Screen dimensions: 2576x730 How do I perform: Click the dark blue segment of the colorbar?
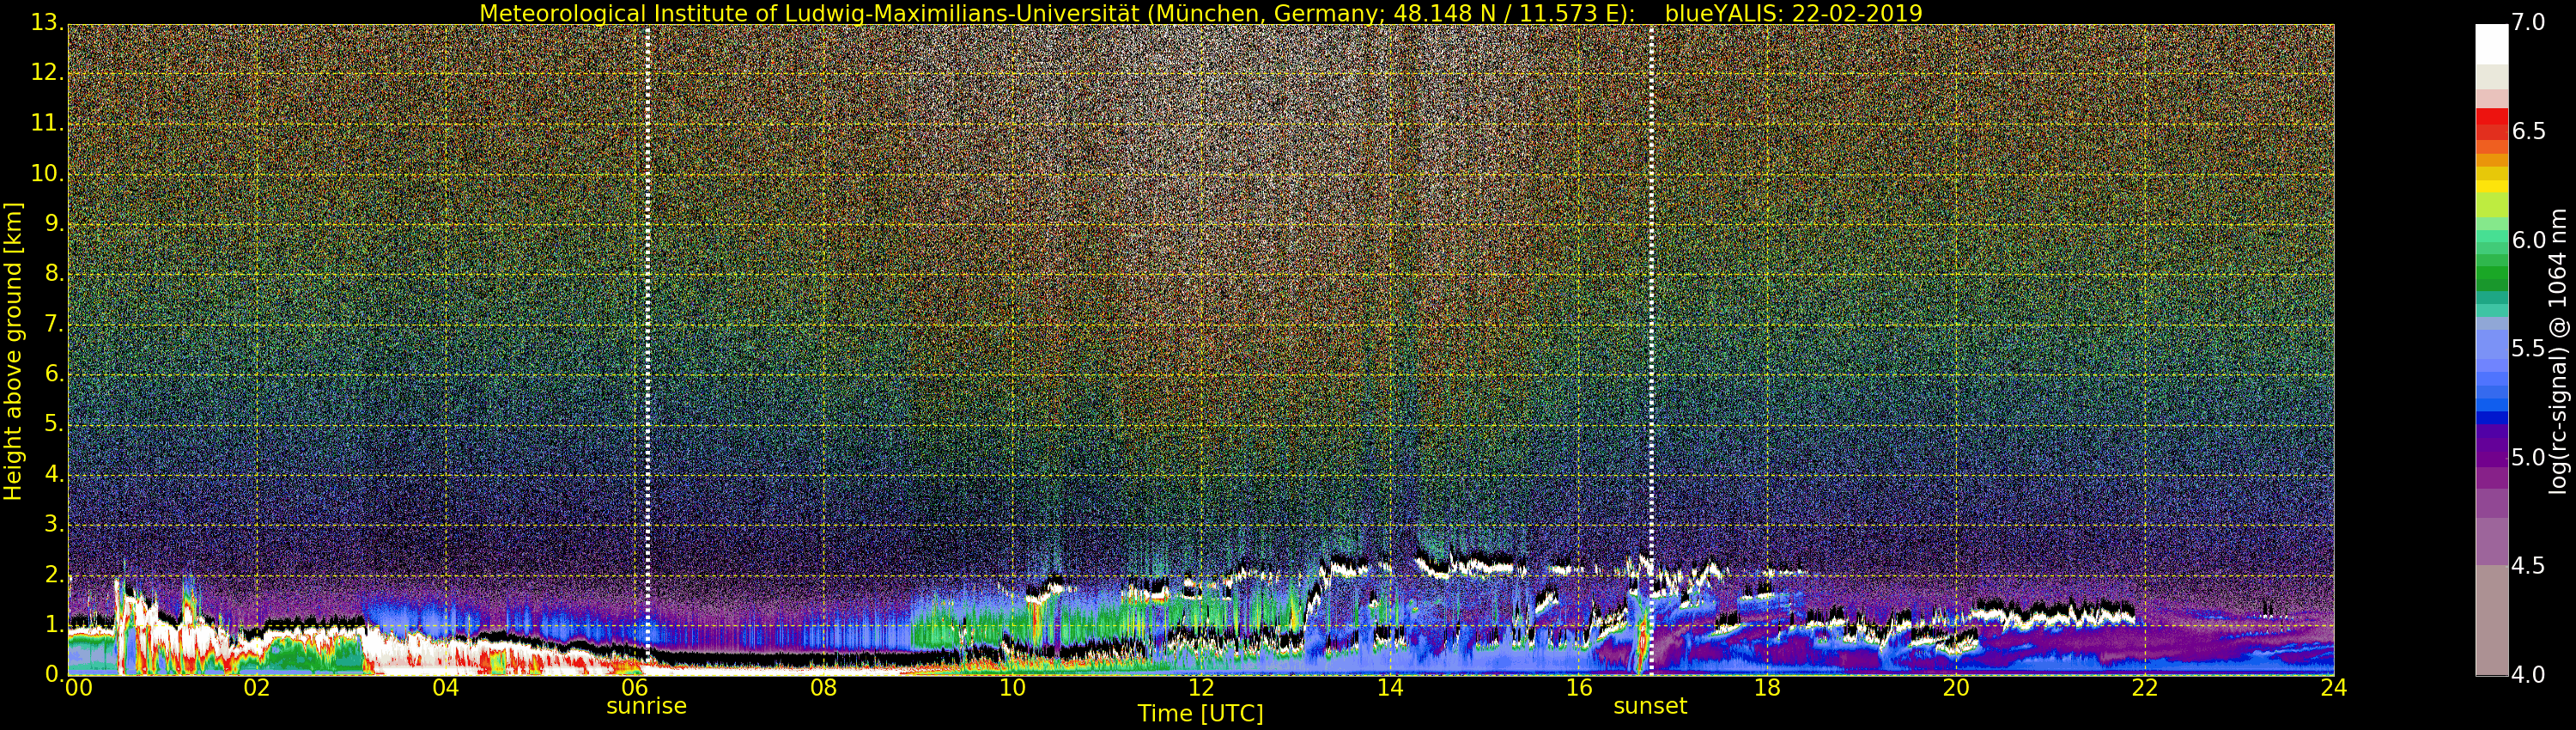tap(2491, 418)
